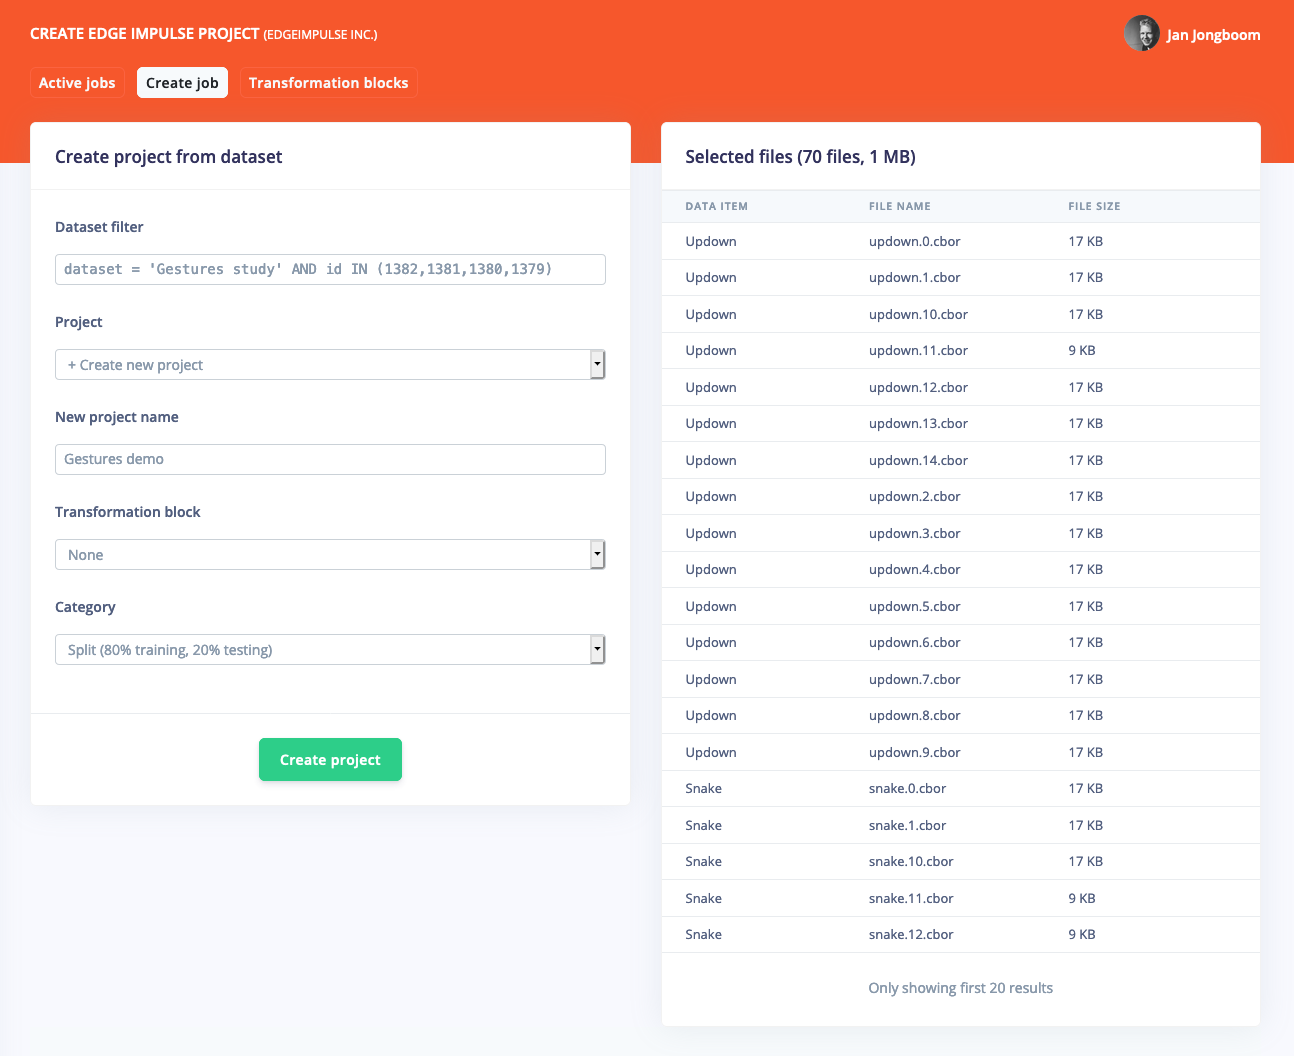Select the snake.0.cbor file name
Screen dimensions: 1294x1056
[907, 788]
